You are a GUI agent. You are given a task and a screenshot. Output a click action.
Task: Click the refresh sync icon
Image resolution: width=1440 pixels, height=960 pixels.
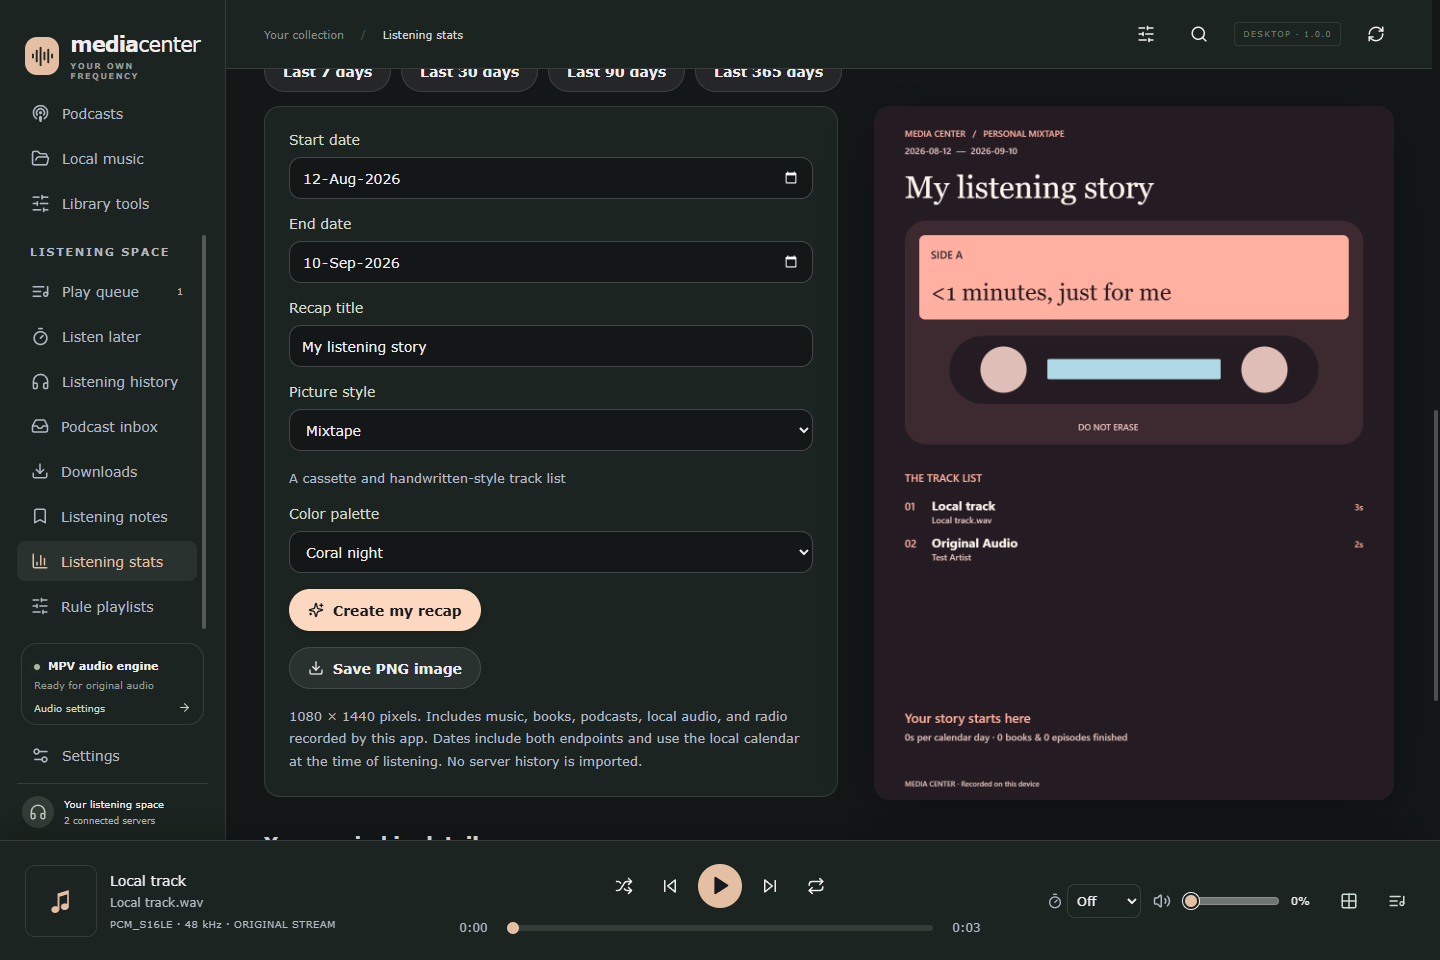(x=1376, y=34)
